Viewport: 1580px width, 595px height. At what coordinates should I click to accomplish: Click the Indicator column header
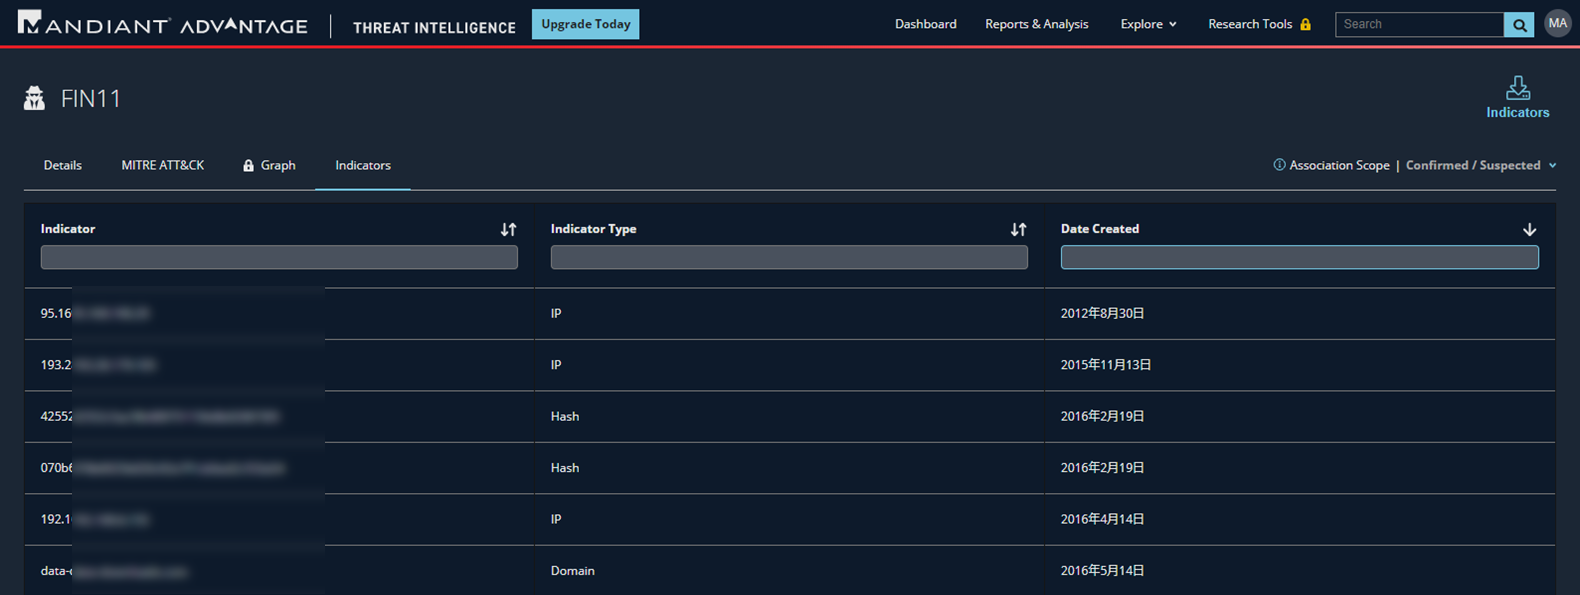[68, 229]
